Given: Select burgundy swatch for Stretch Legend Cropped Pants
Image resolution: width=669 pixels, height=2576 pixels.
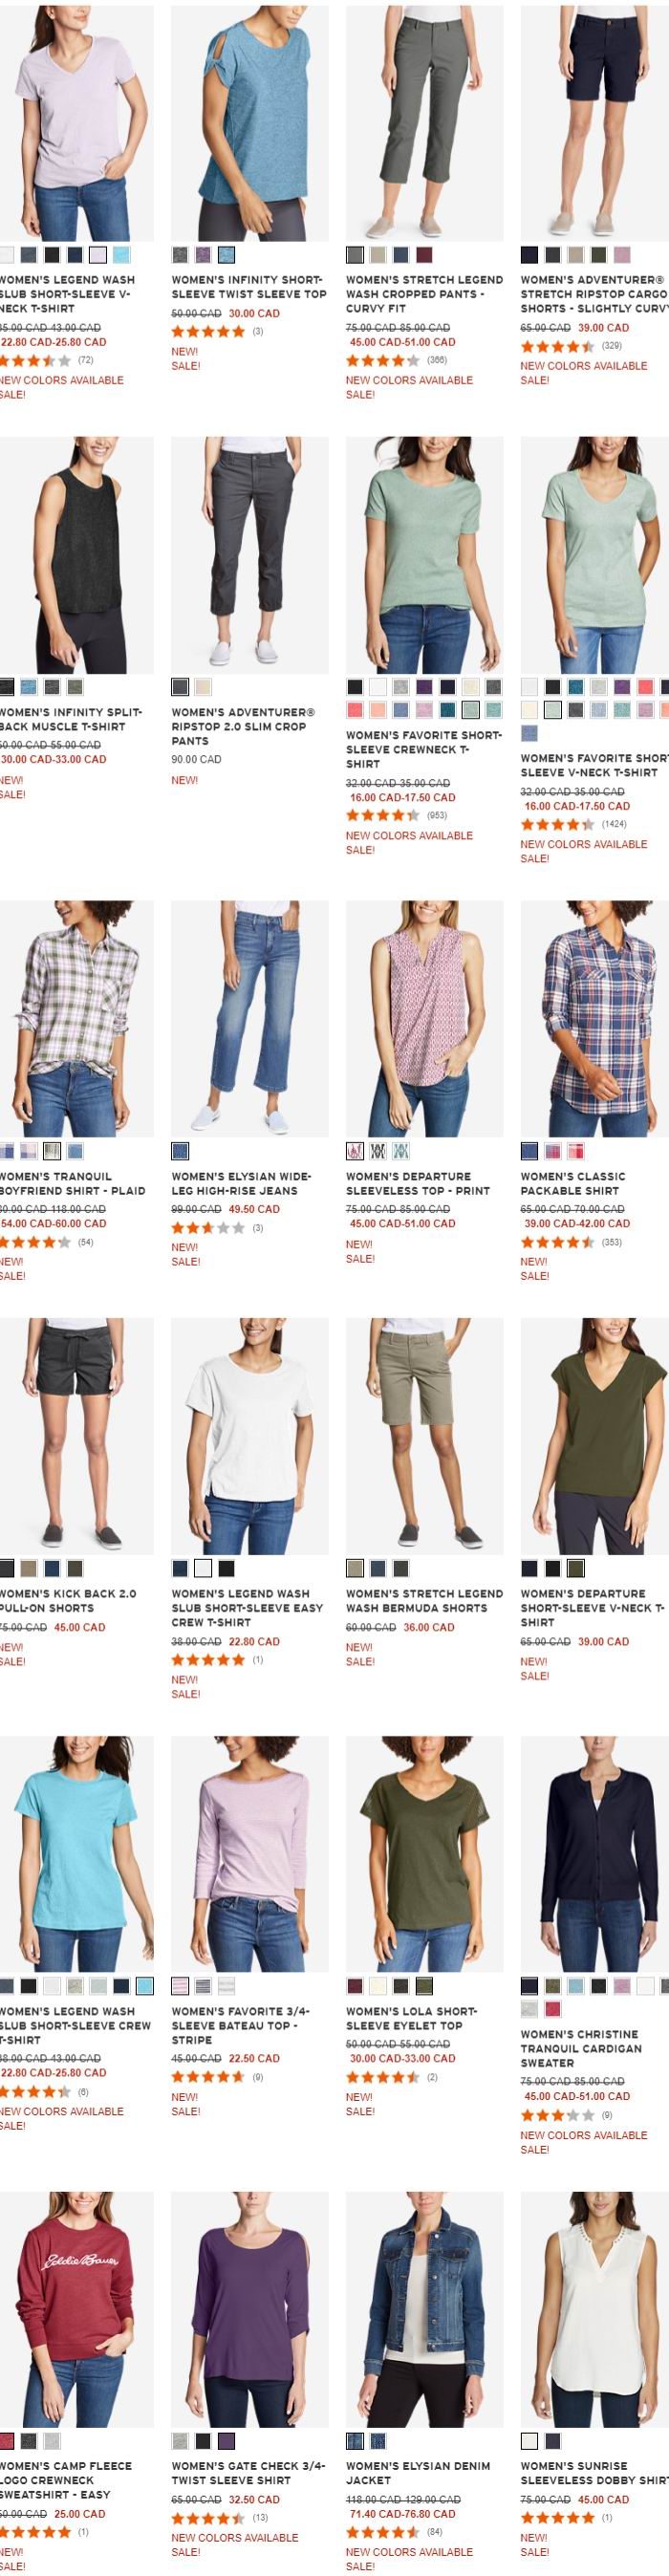Looking at the screenshot, I should point(424,255).
